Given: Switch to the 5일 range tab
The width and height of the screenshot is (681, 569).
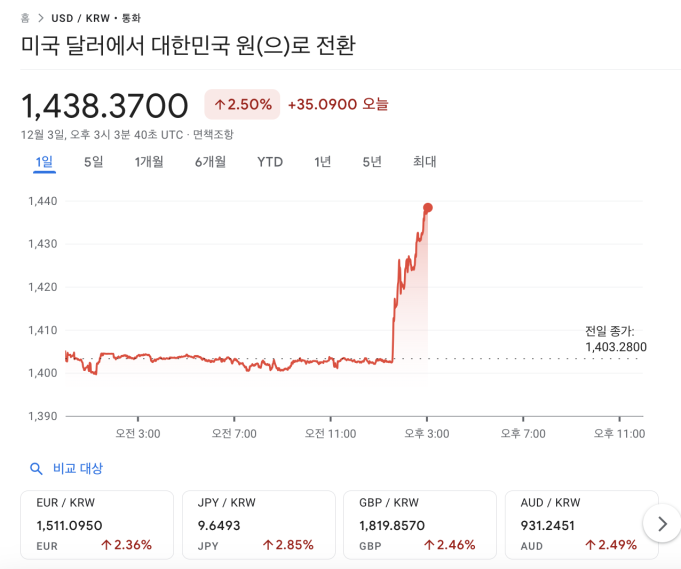Looking at the screenshot, I should [93, 162].
